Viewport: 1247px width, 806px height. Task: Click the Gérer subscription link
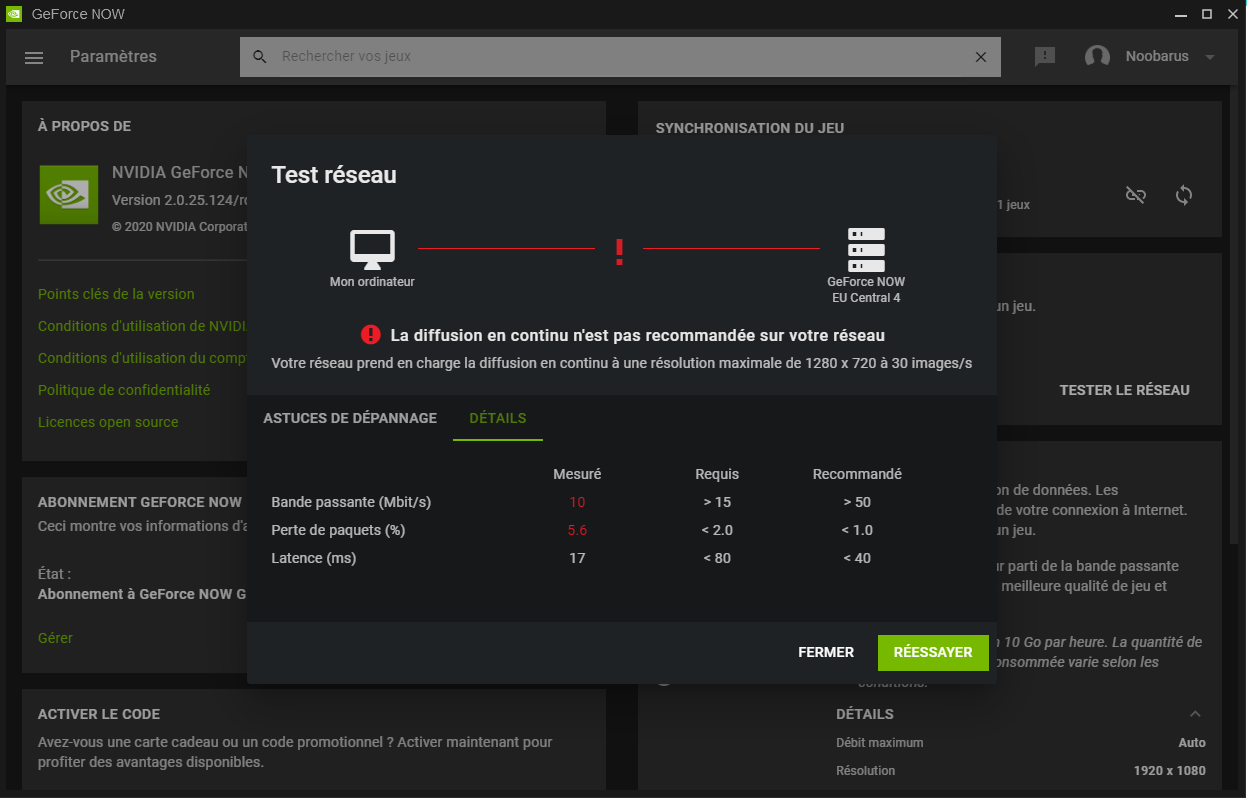click(55, 638)
